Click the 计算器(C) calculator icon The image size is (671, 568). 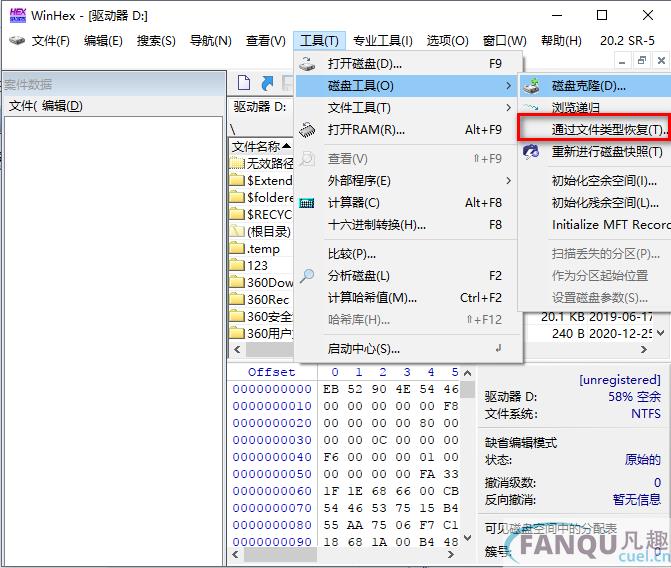click(306, 203)
